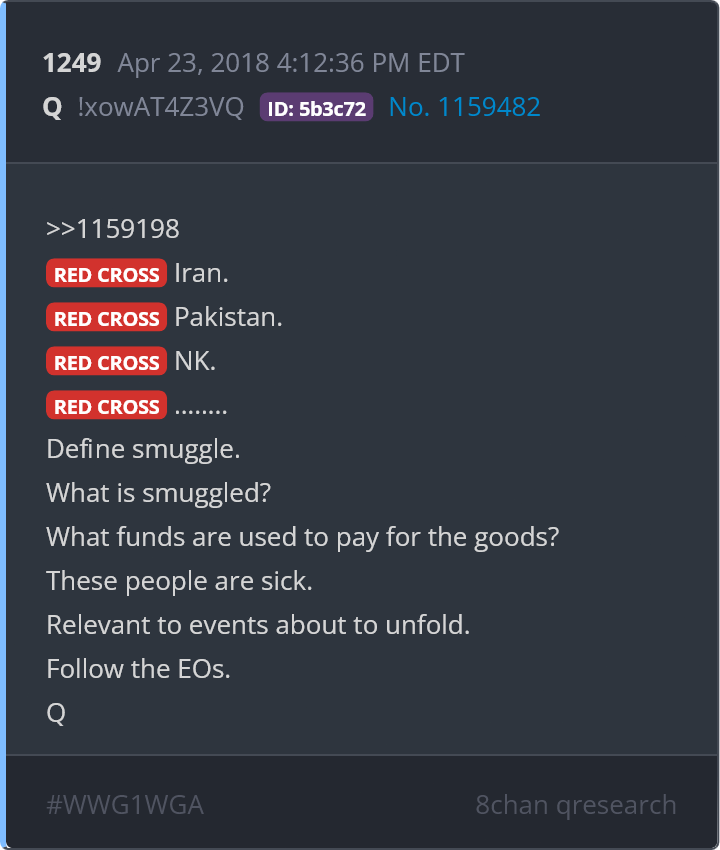This screenshot has height=850, width=720.
Task: Click the RED CROSS tag beside NK
Action: pyautogui.click(x=106, y=361)
